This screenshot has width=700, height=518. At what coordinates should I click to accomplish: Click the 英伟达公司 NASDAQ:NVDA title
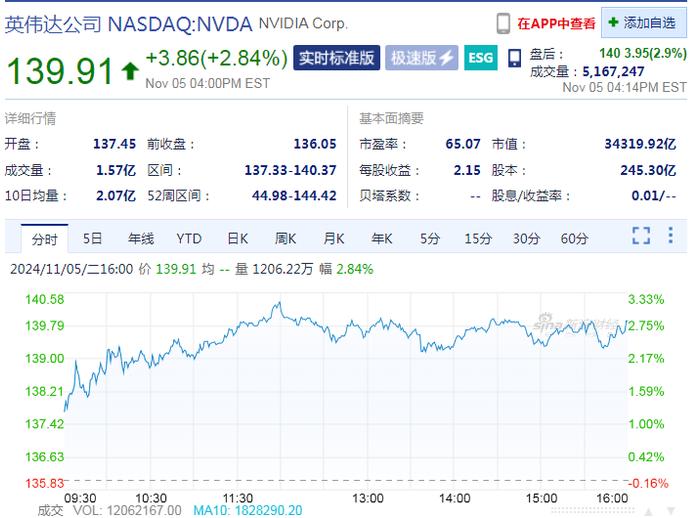(129, 24)
